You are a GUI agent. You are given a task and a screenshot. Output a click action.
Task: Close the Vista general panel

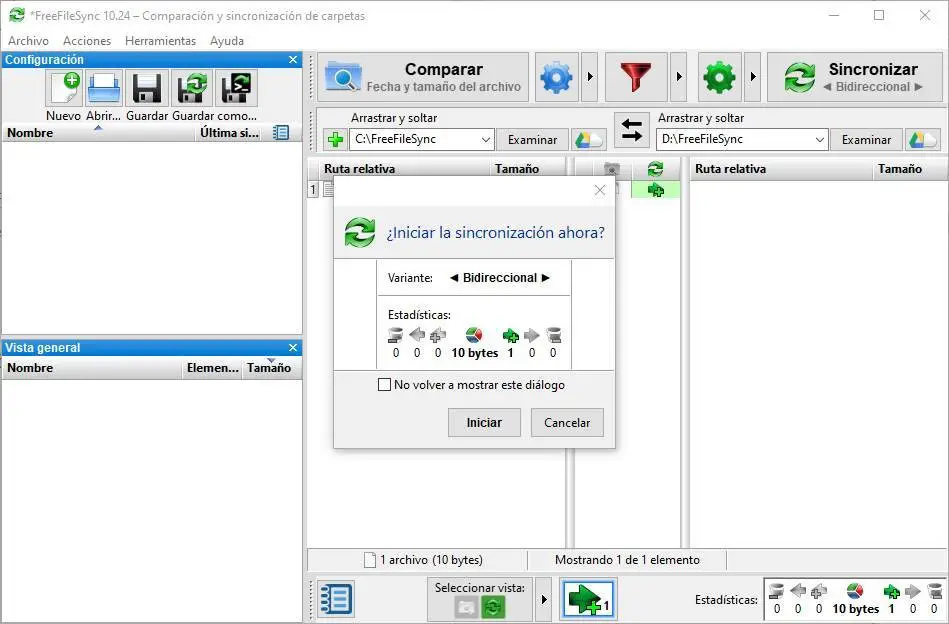pos(293,347)
